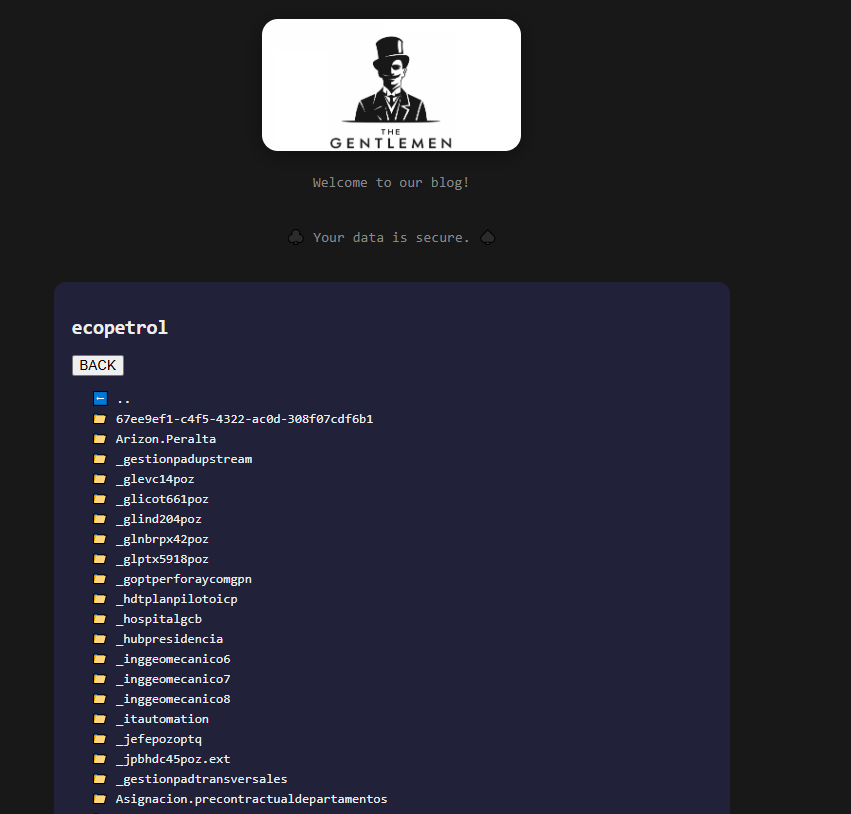This screenshot has height=814, width=851.
Task: Open the _jpbhdc45poz.ext folder
Action: [x=173, y=759]
